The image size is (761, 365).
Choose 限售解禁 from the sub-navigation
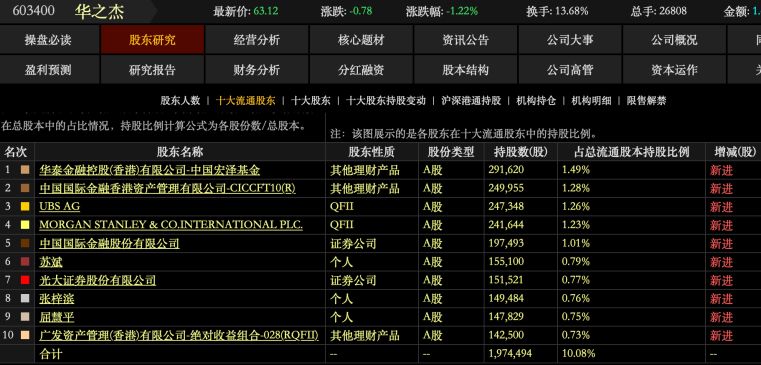pyautogui.click(x=646, y=101)
